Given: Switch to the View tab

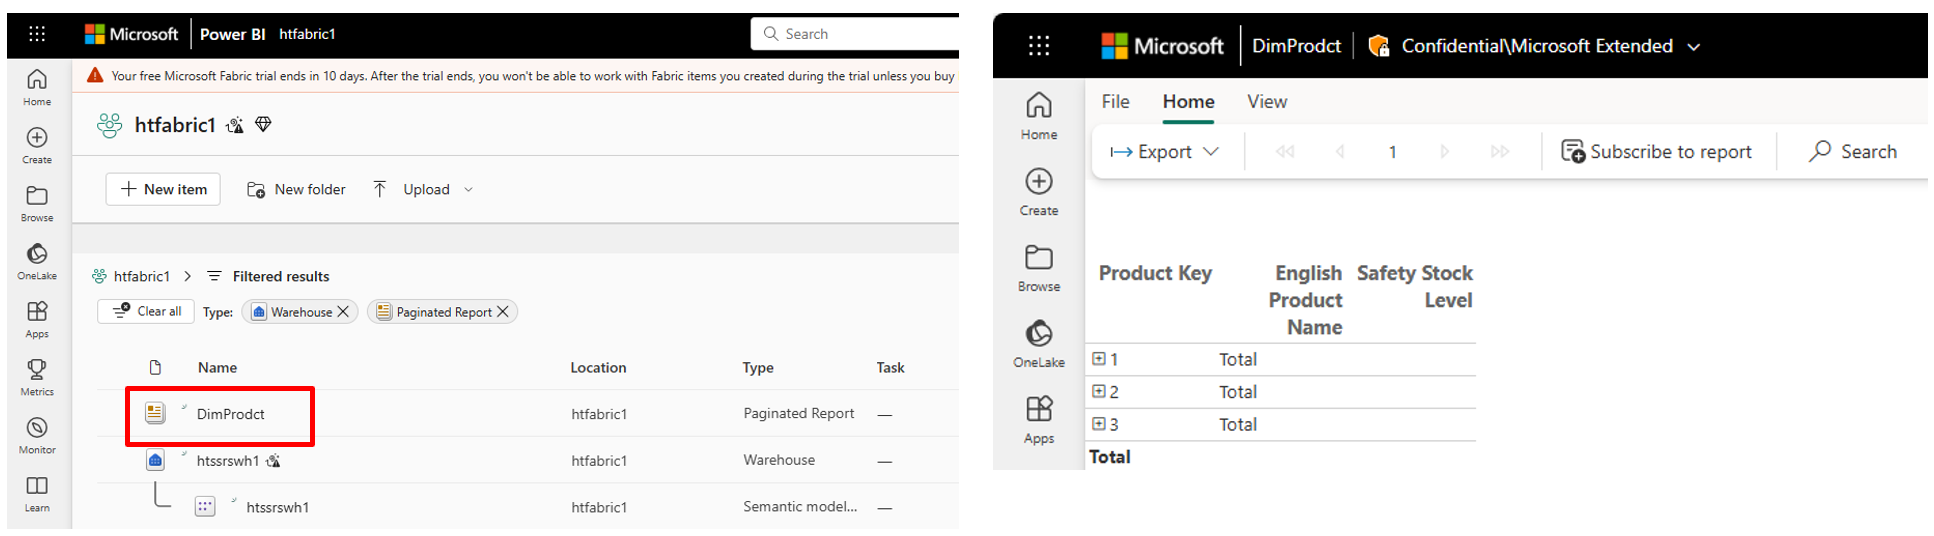Looking at the screenshot, I should (x=1267, y=102).
